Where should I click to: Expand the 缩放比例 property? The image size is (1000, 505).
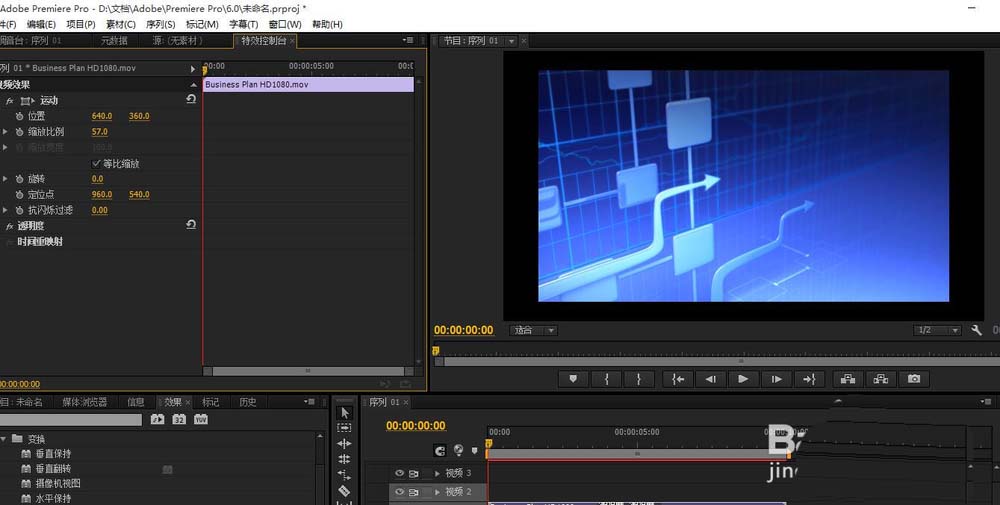(5, 132)
